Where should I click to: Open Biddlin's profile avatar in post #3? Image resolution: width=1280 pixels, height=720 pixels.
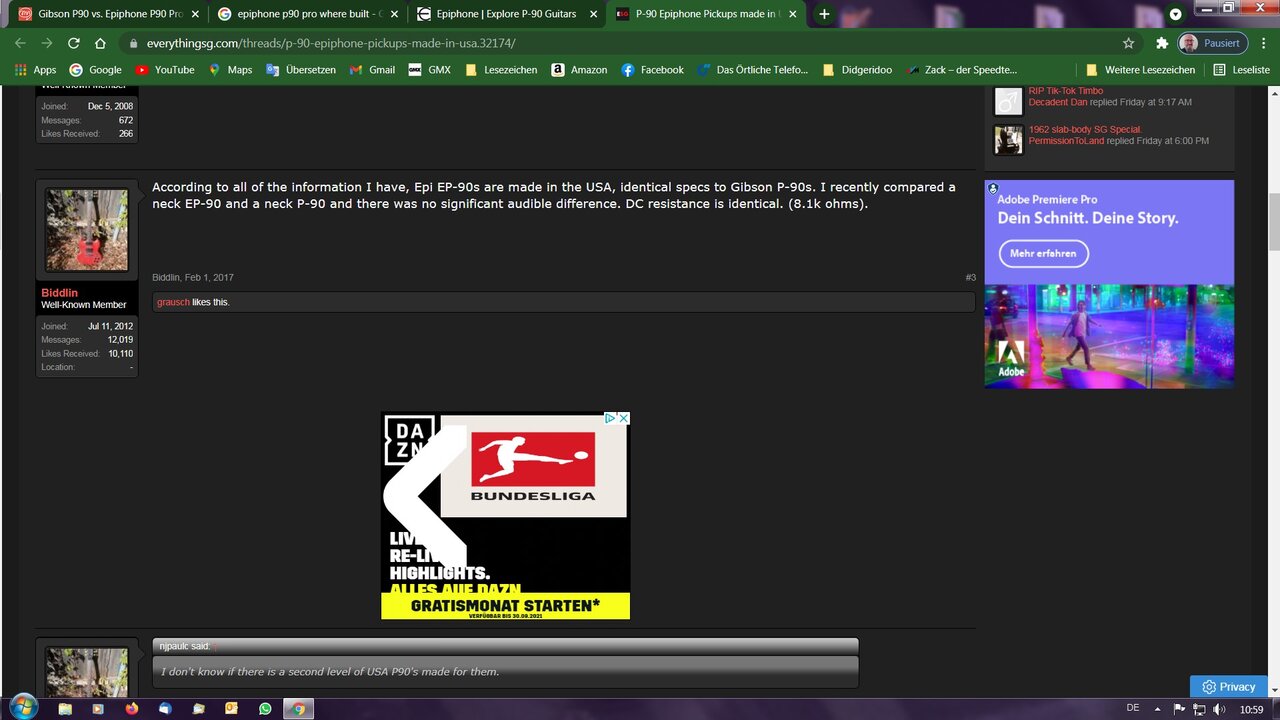coord(87,230)
